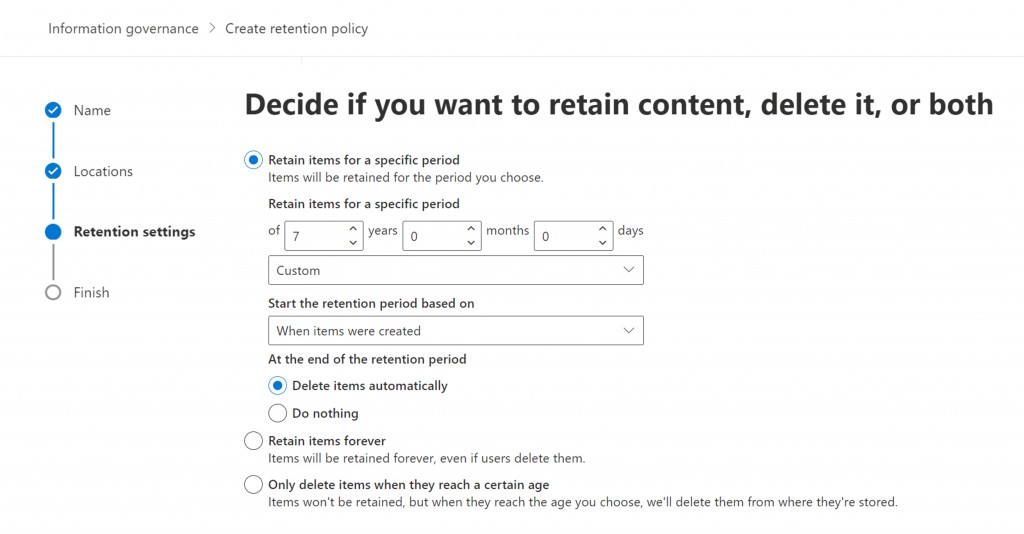Increase the years value with up arrow

click(x=353, y=228)
